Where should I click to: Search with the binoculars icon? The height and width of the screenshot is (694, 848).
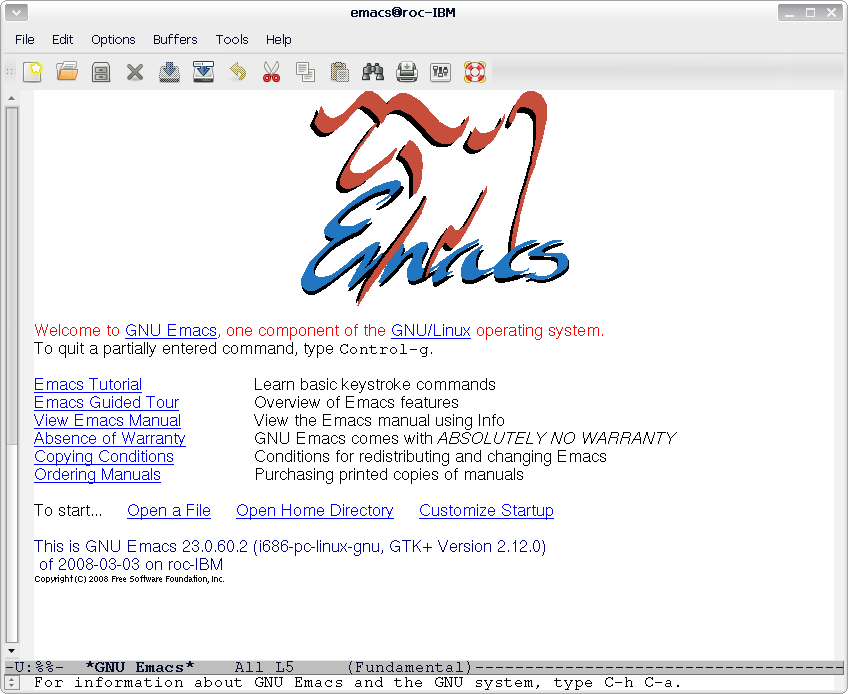click(373, 71)
